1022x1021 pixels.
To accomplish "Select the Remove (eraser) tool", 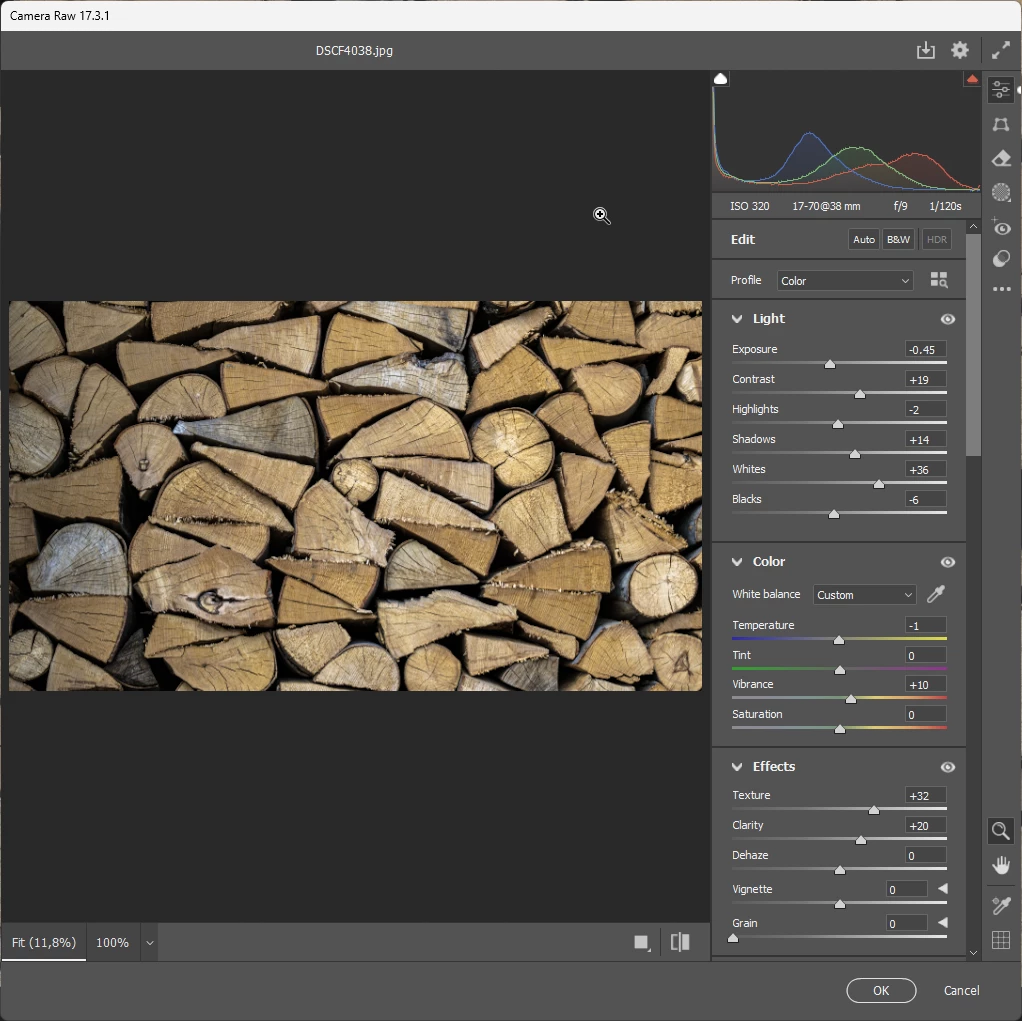I will pos(1000,158).
